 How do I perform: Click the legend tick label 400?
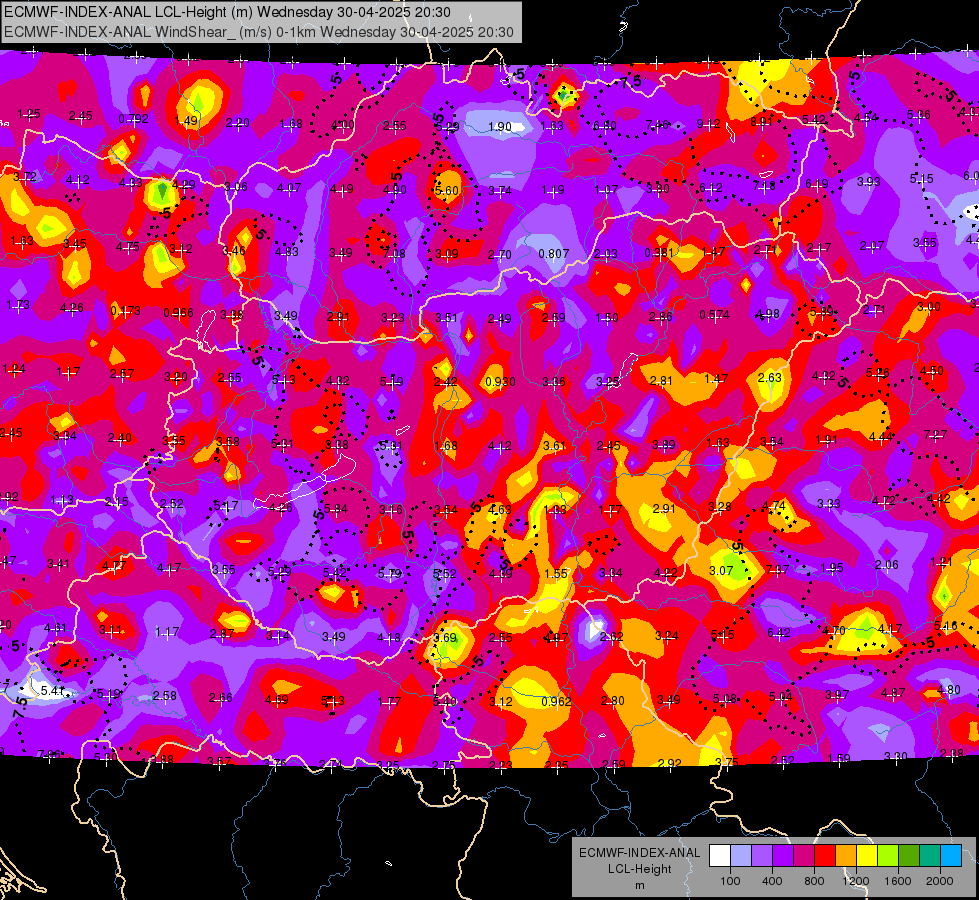coord(772,881)
